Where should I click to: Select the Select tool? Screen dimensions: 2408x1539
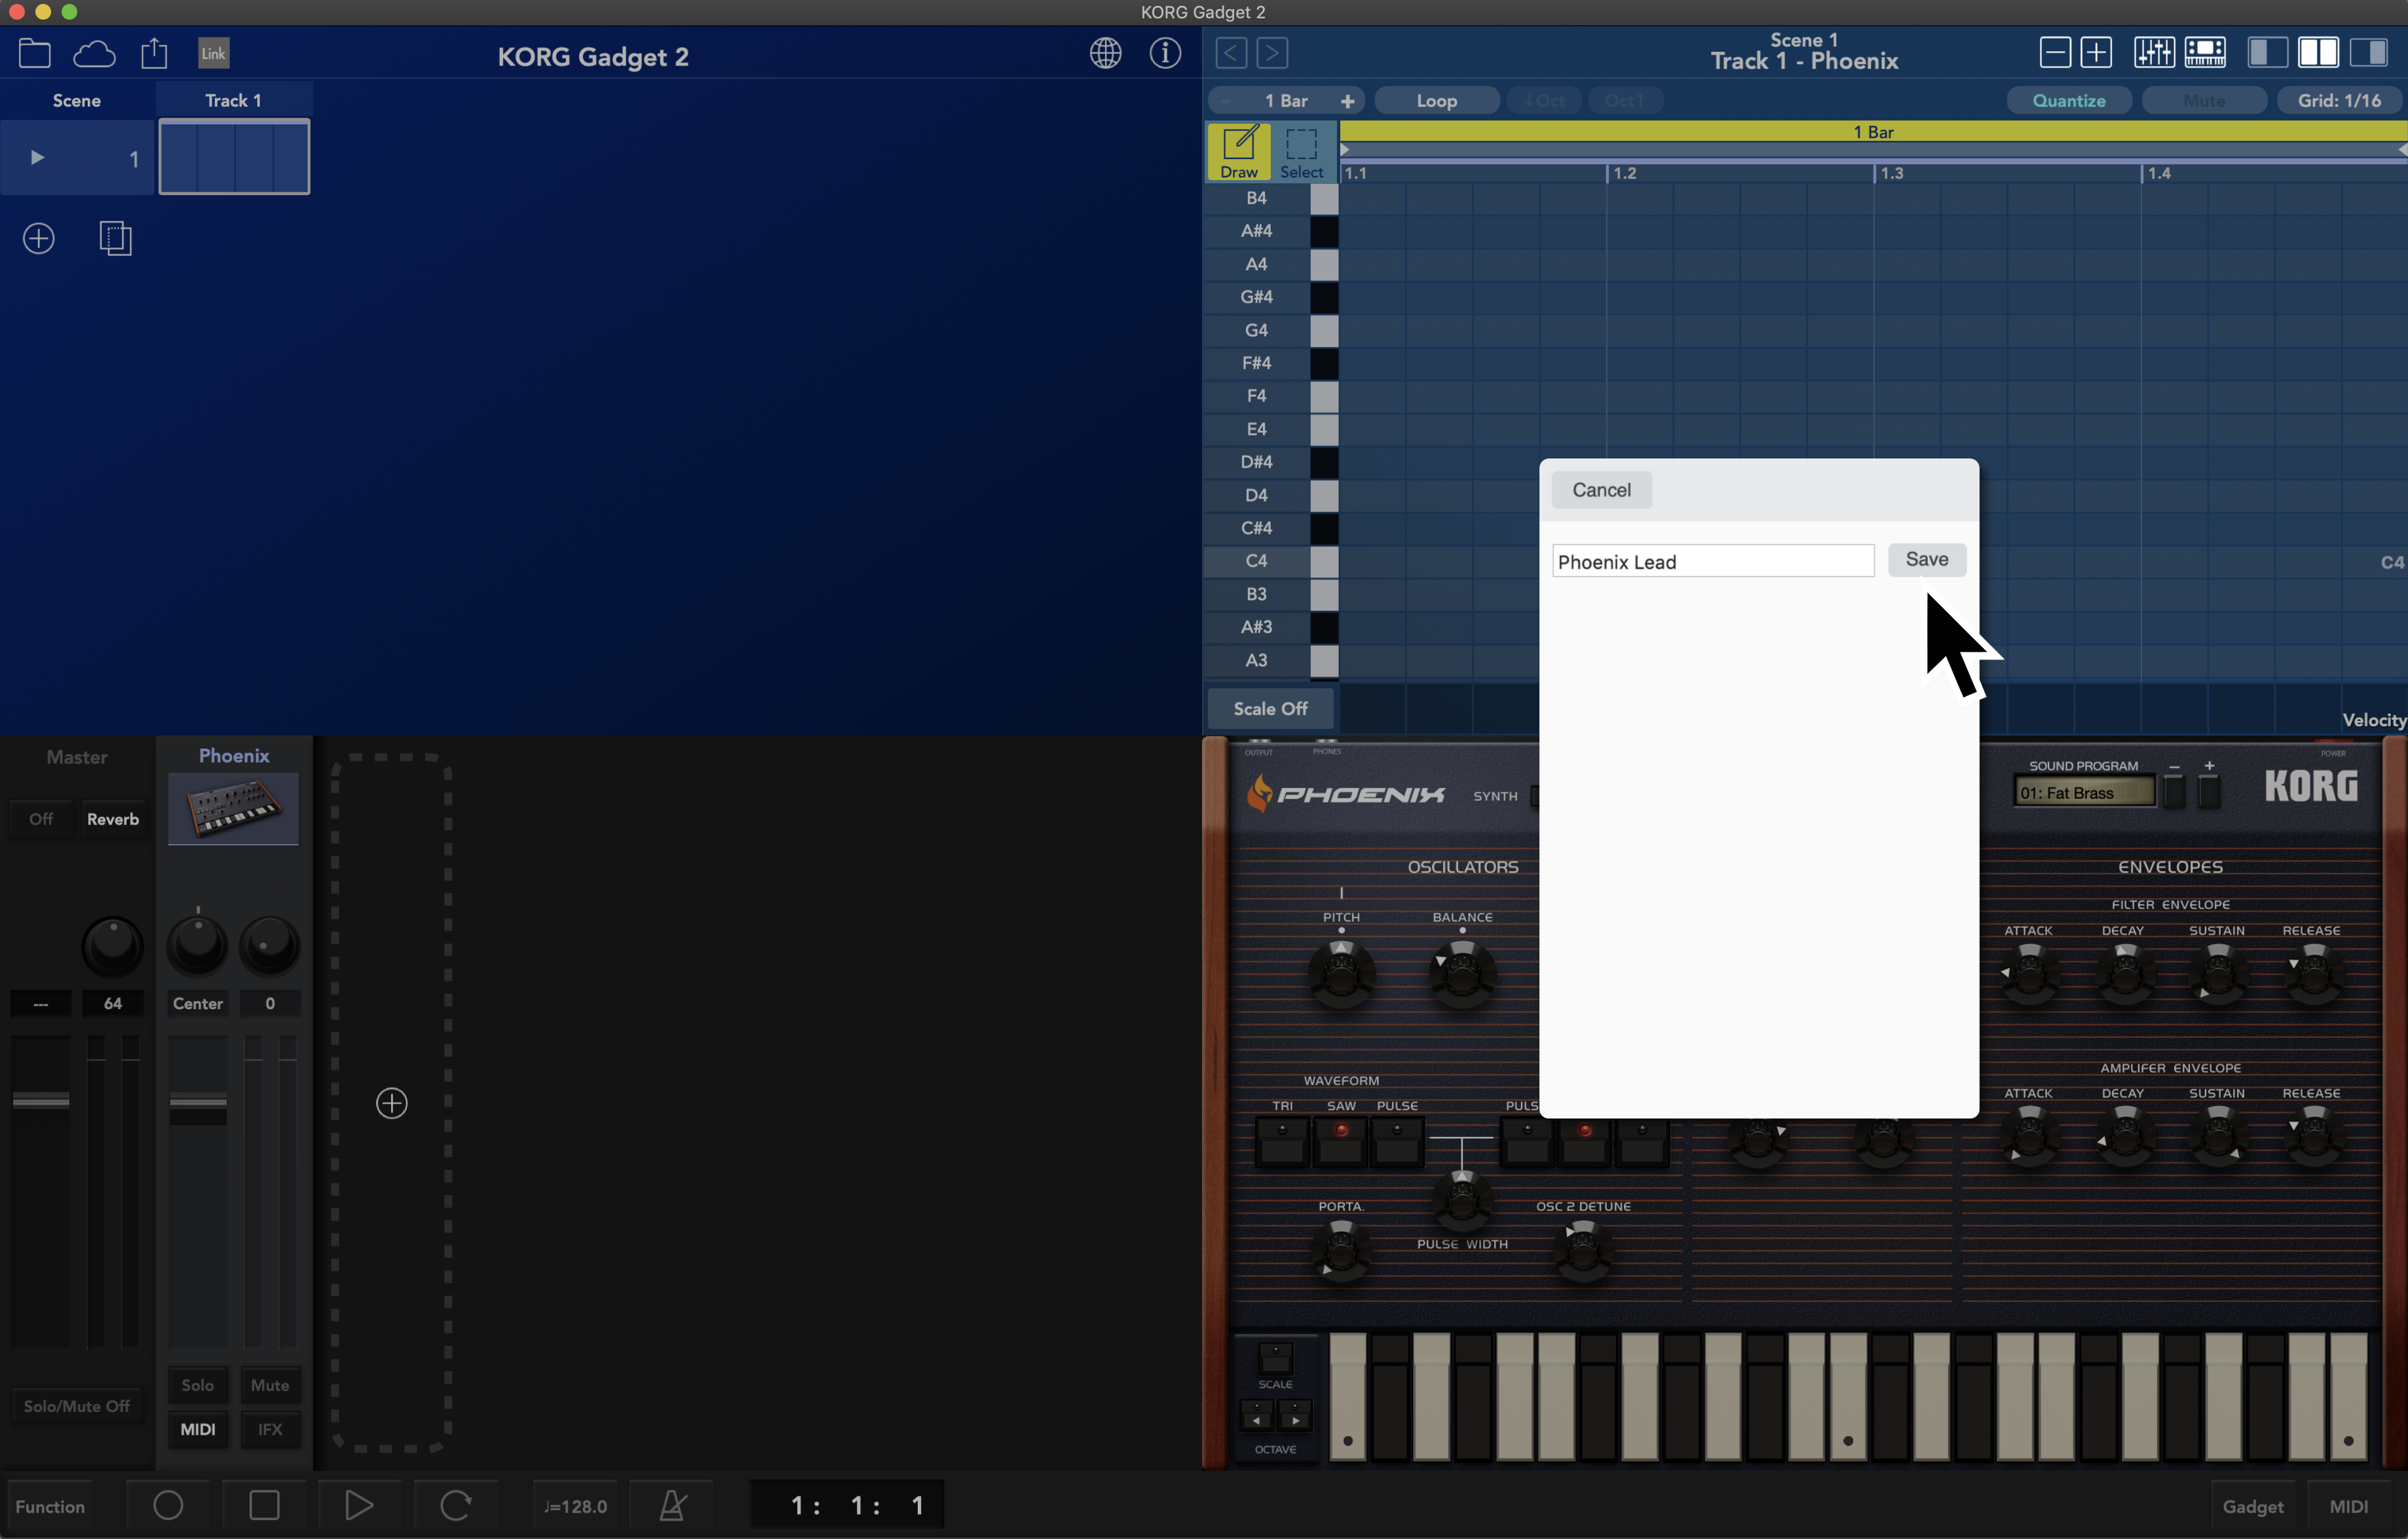(1302, 152)
